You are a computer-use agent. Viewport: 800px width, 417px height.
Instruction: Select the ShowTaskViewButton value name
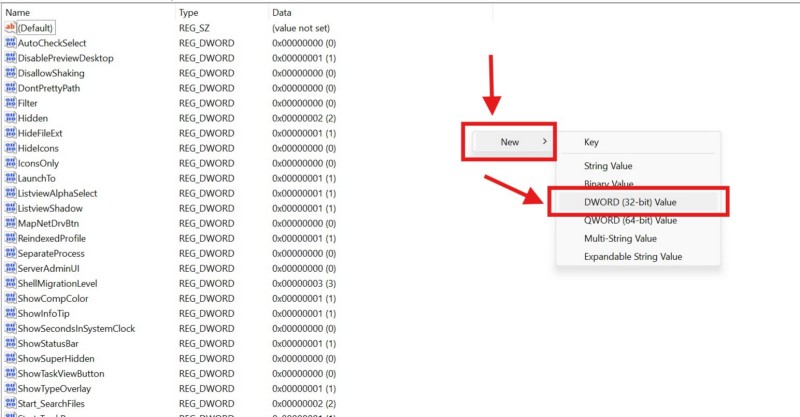click(61, 374)
